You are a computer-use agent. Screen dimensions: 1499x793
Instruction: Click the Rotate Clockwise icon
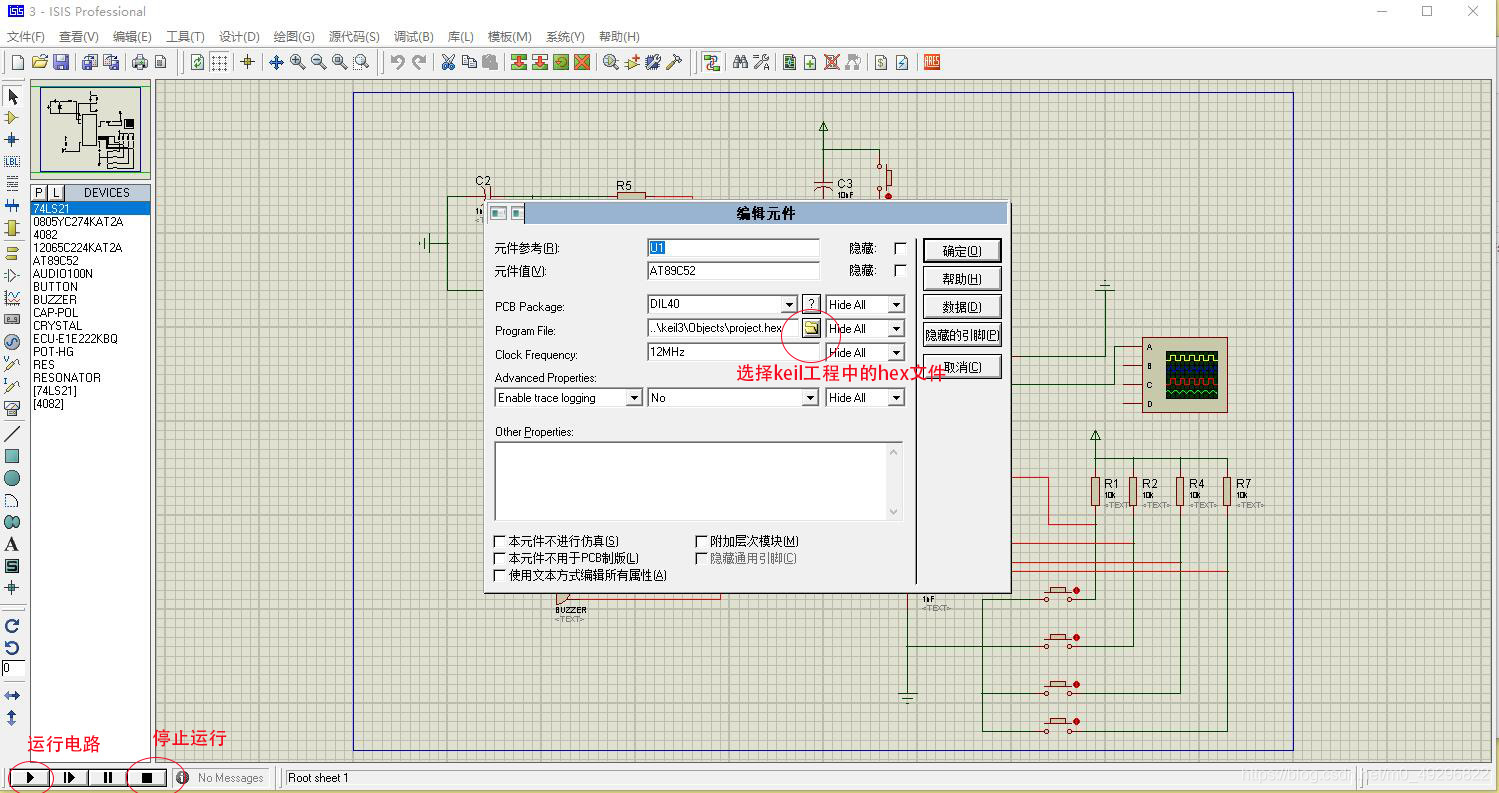click(x=12, y=626)
